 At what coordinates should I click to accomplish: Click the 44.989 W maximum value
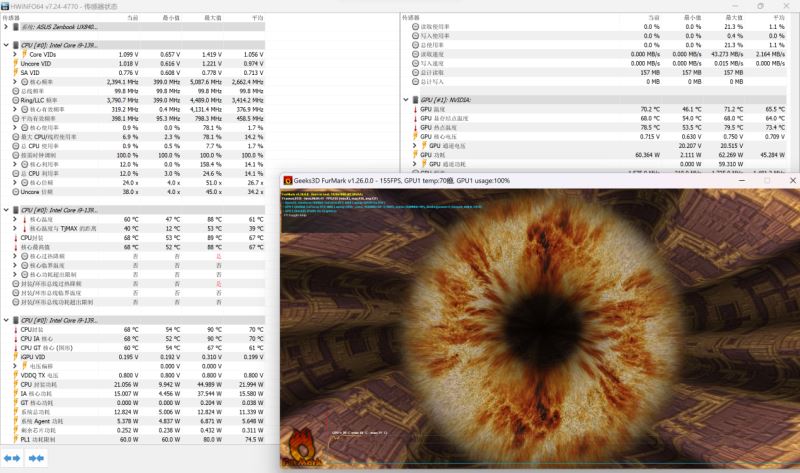pyautogui.click(x=210, y=385)
